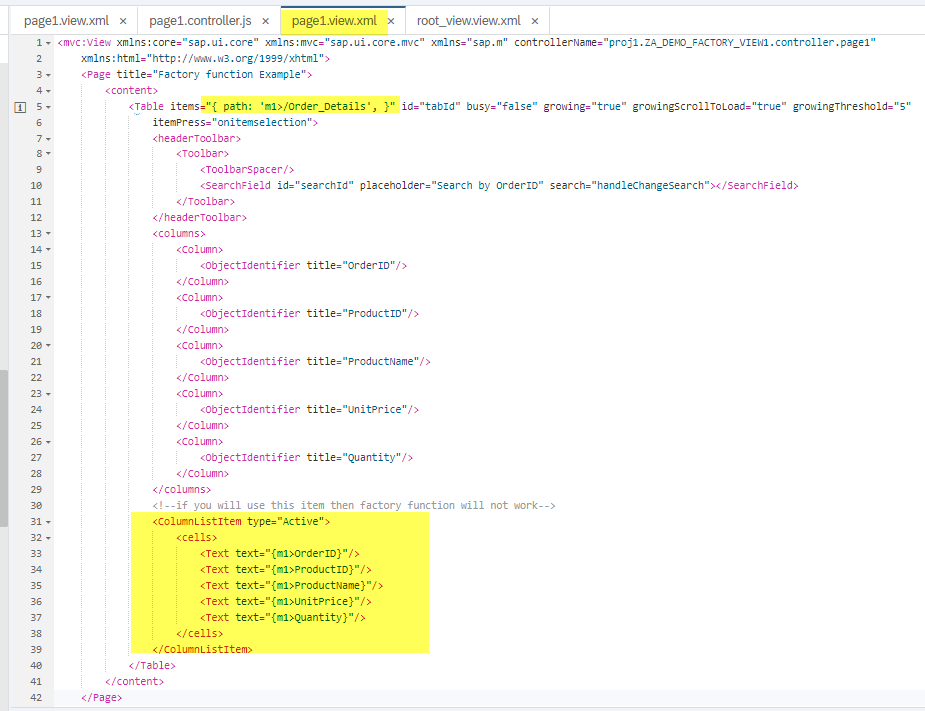Viewport: 925px width, 711px height.
Task: Click ColumnListItem type="Active" opening tag
Action: pyautogui.click(x=241, y=522)
